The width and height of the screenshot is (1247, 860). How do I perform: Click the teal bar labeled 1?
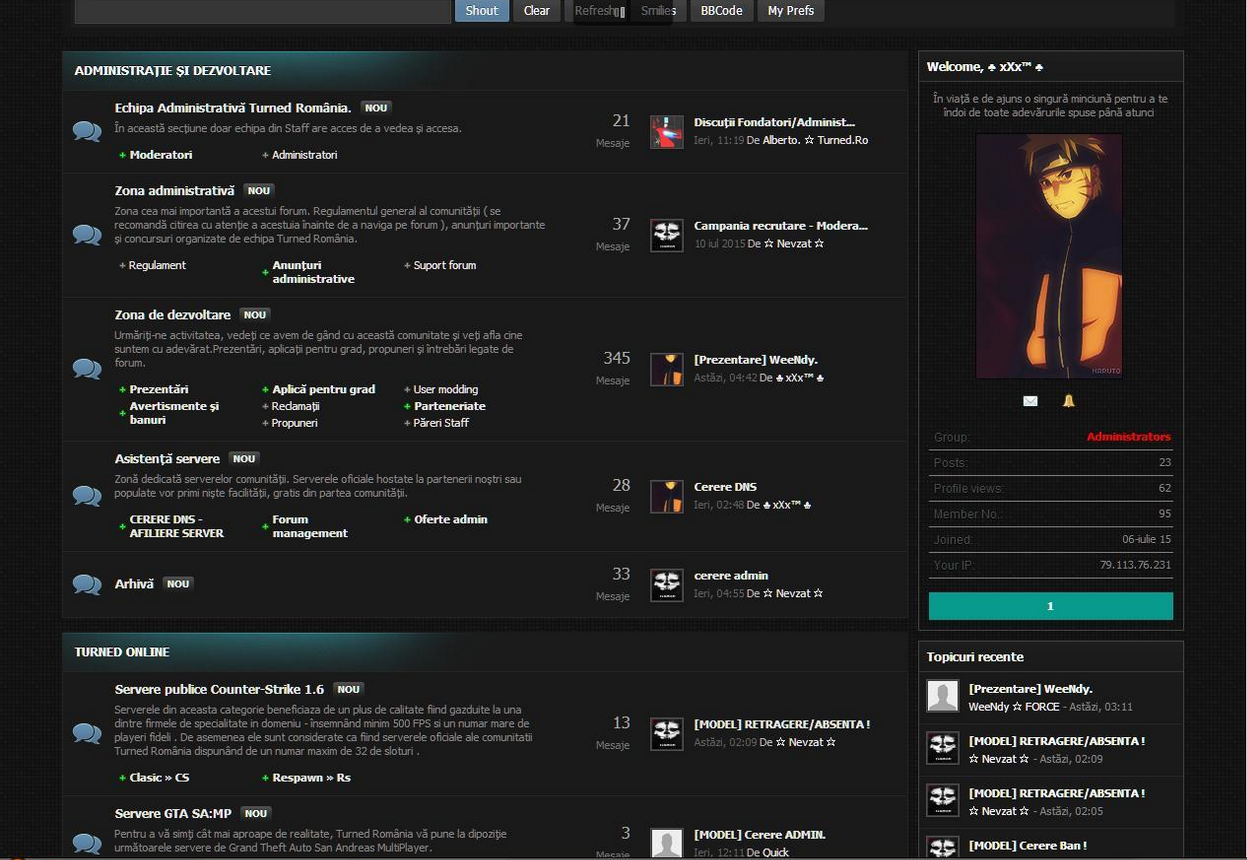pos(1050,606)
